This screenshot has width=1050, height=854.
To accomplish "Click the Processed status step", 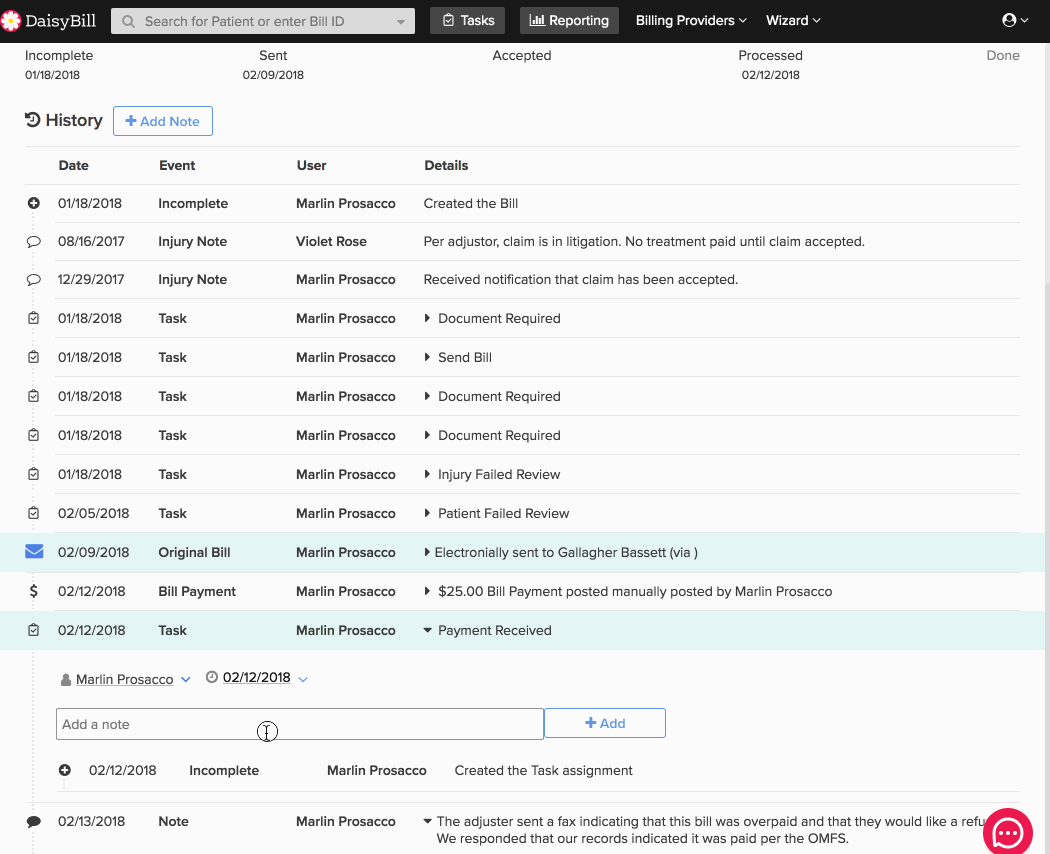I will tap(770, 56).
